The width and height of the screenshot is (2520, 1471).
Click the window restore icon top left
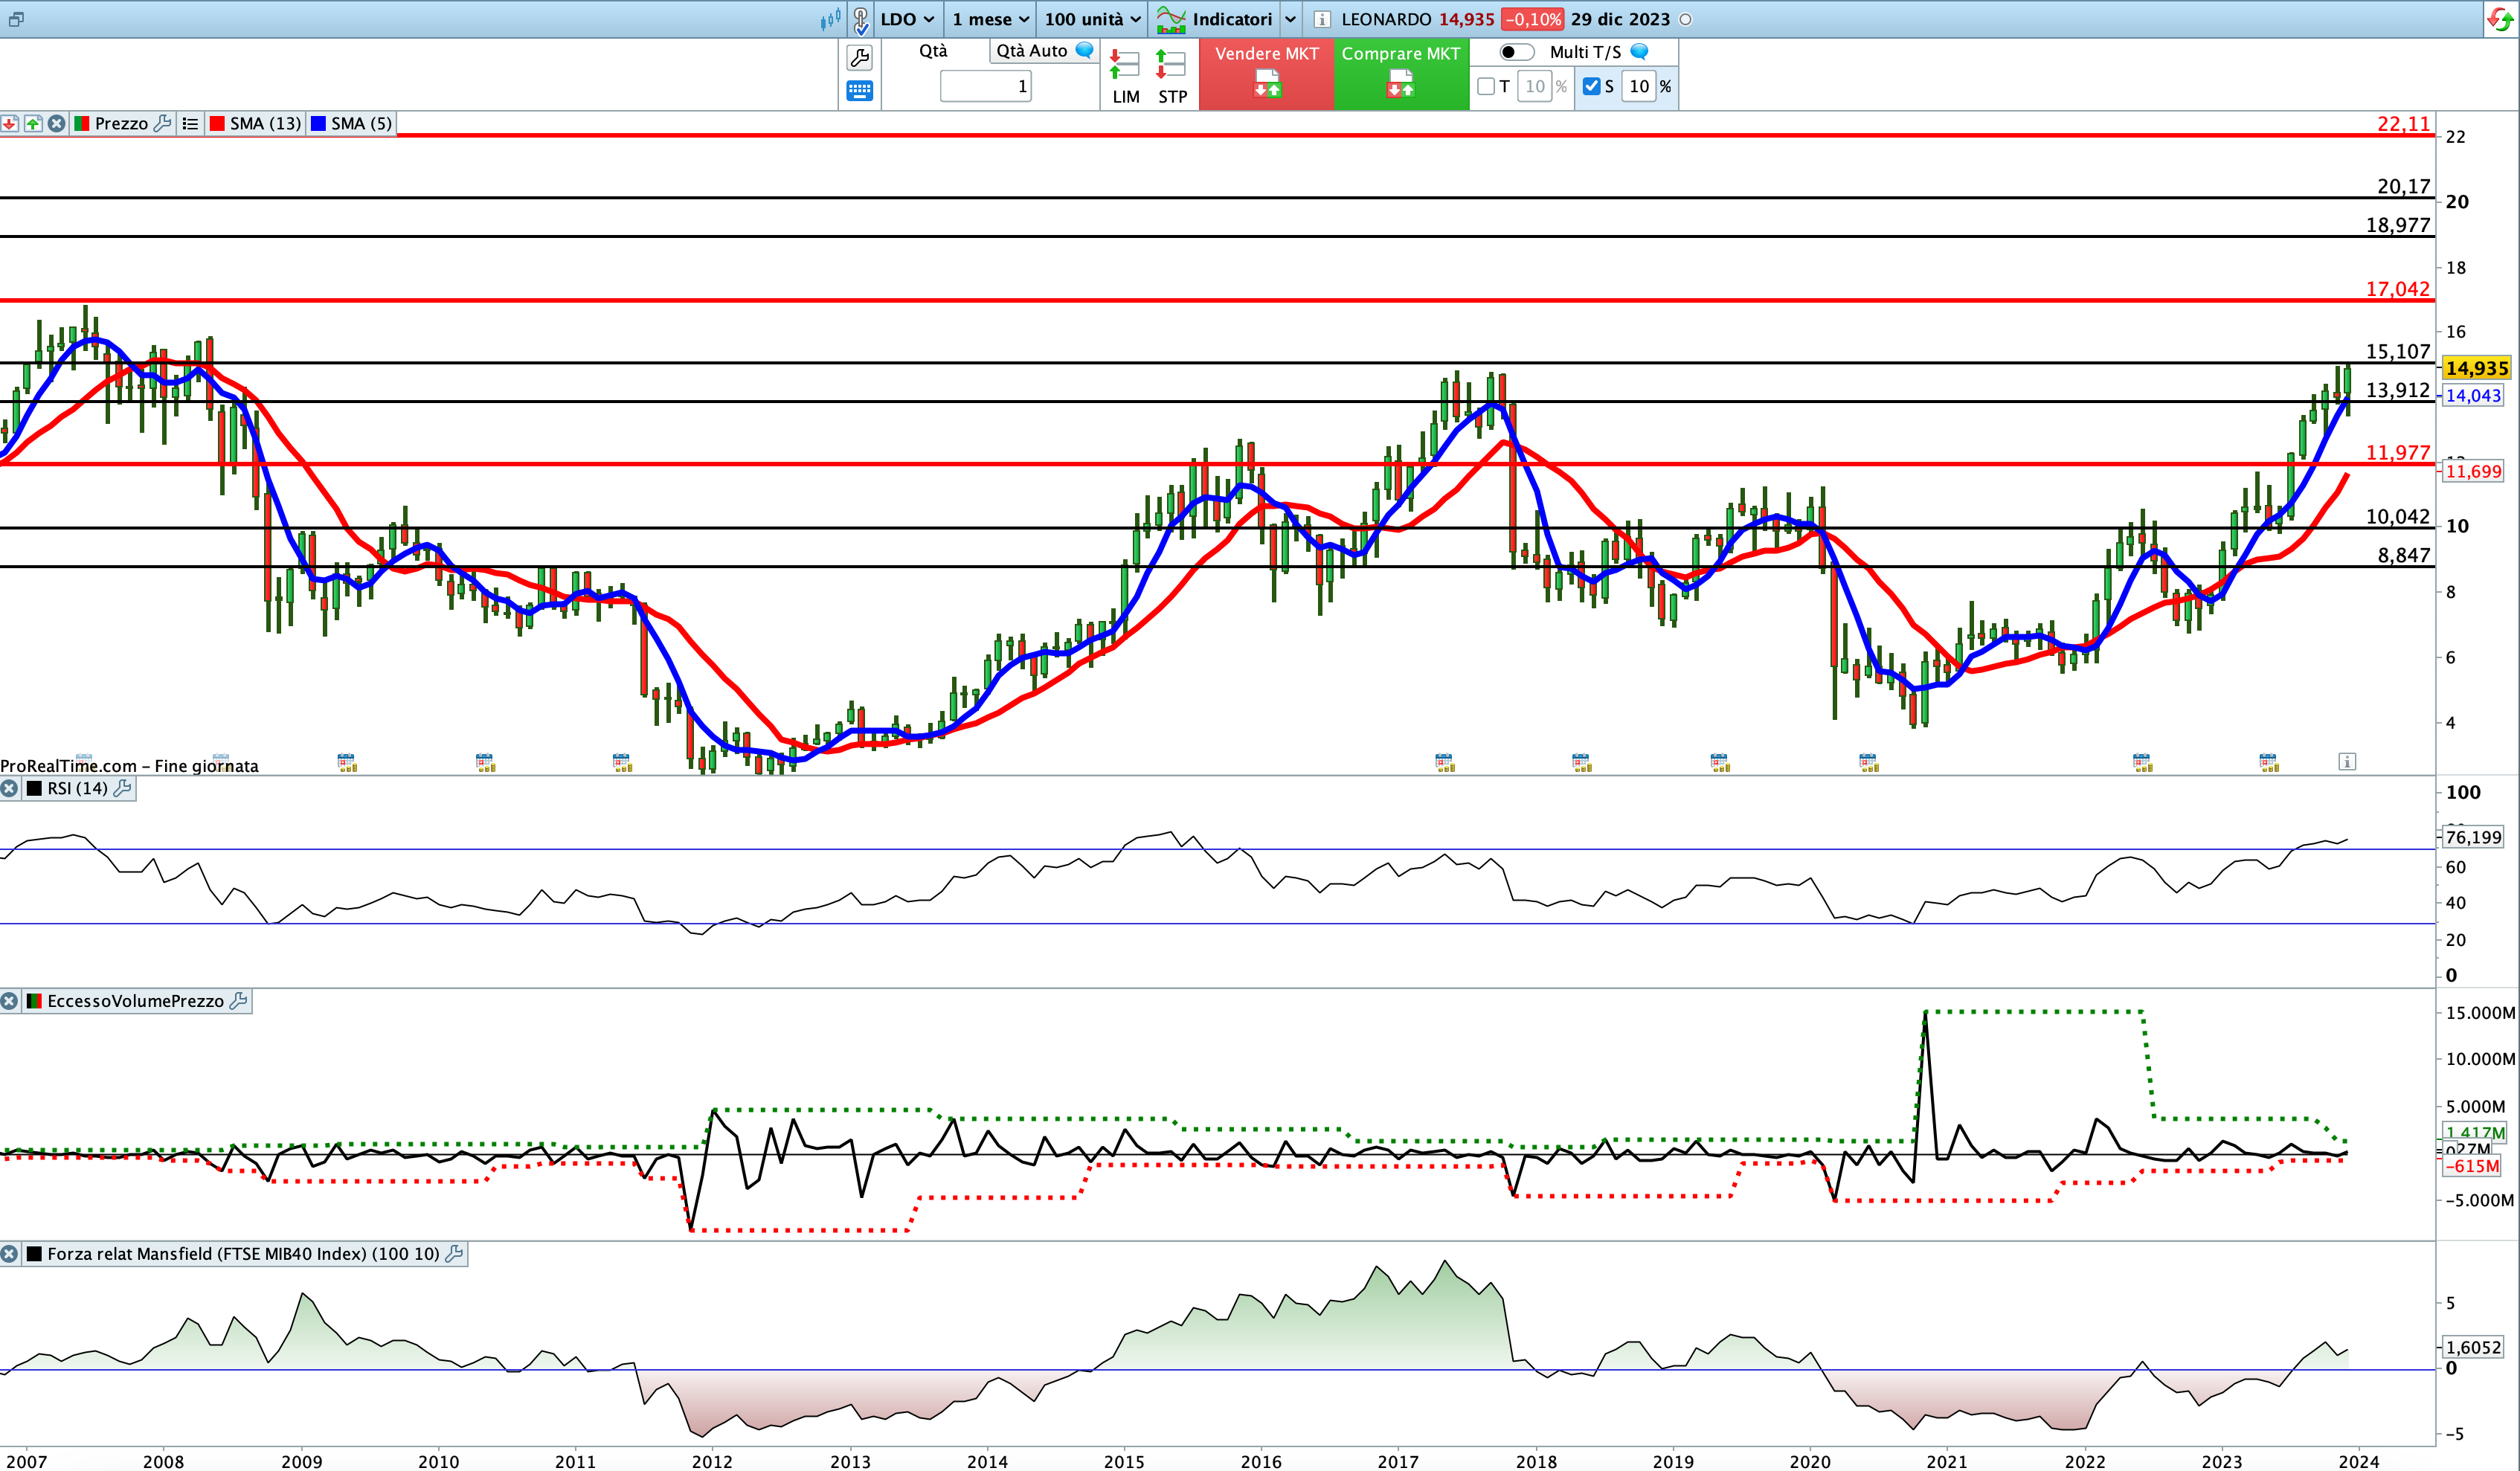[x=16, y=19]
